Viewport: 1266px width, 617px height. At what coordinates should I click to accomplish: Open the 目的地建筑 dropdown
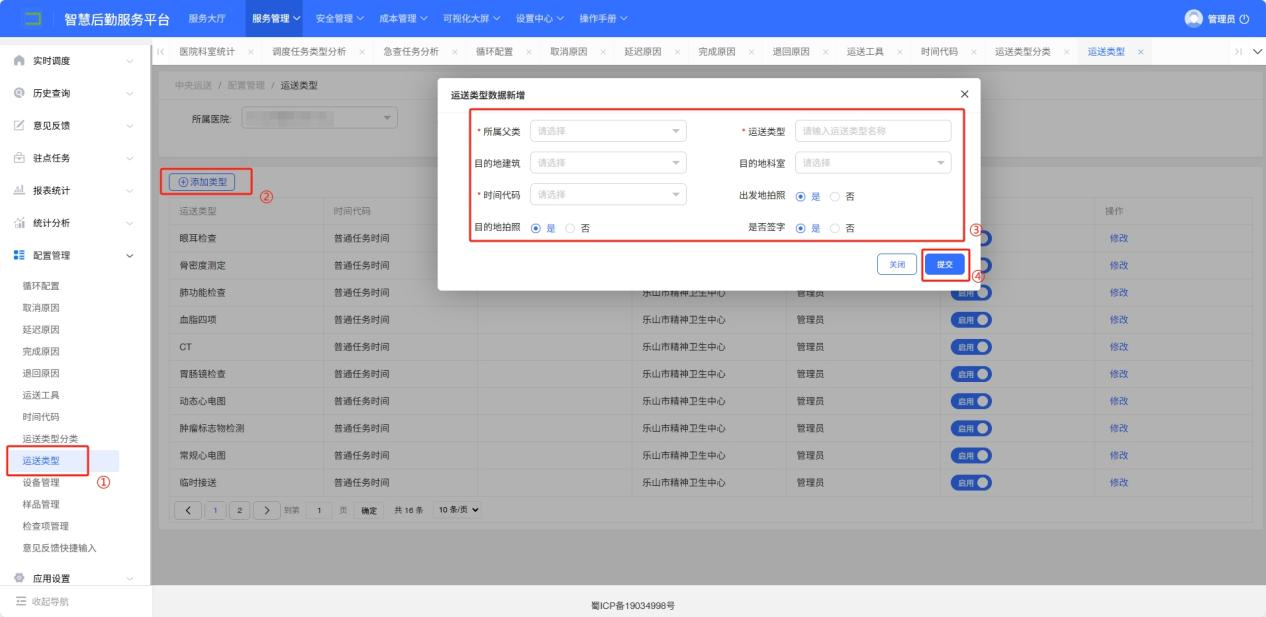[608, 163]
